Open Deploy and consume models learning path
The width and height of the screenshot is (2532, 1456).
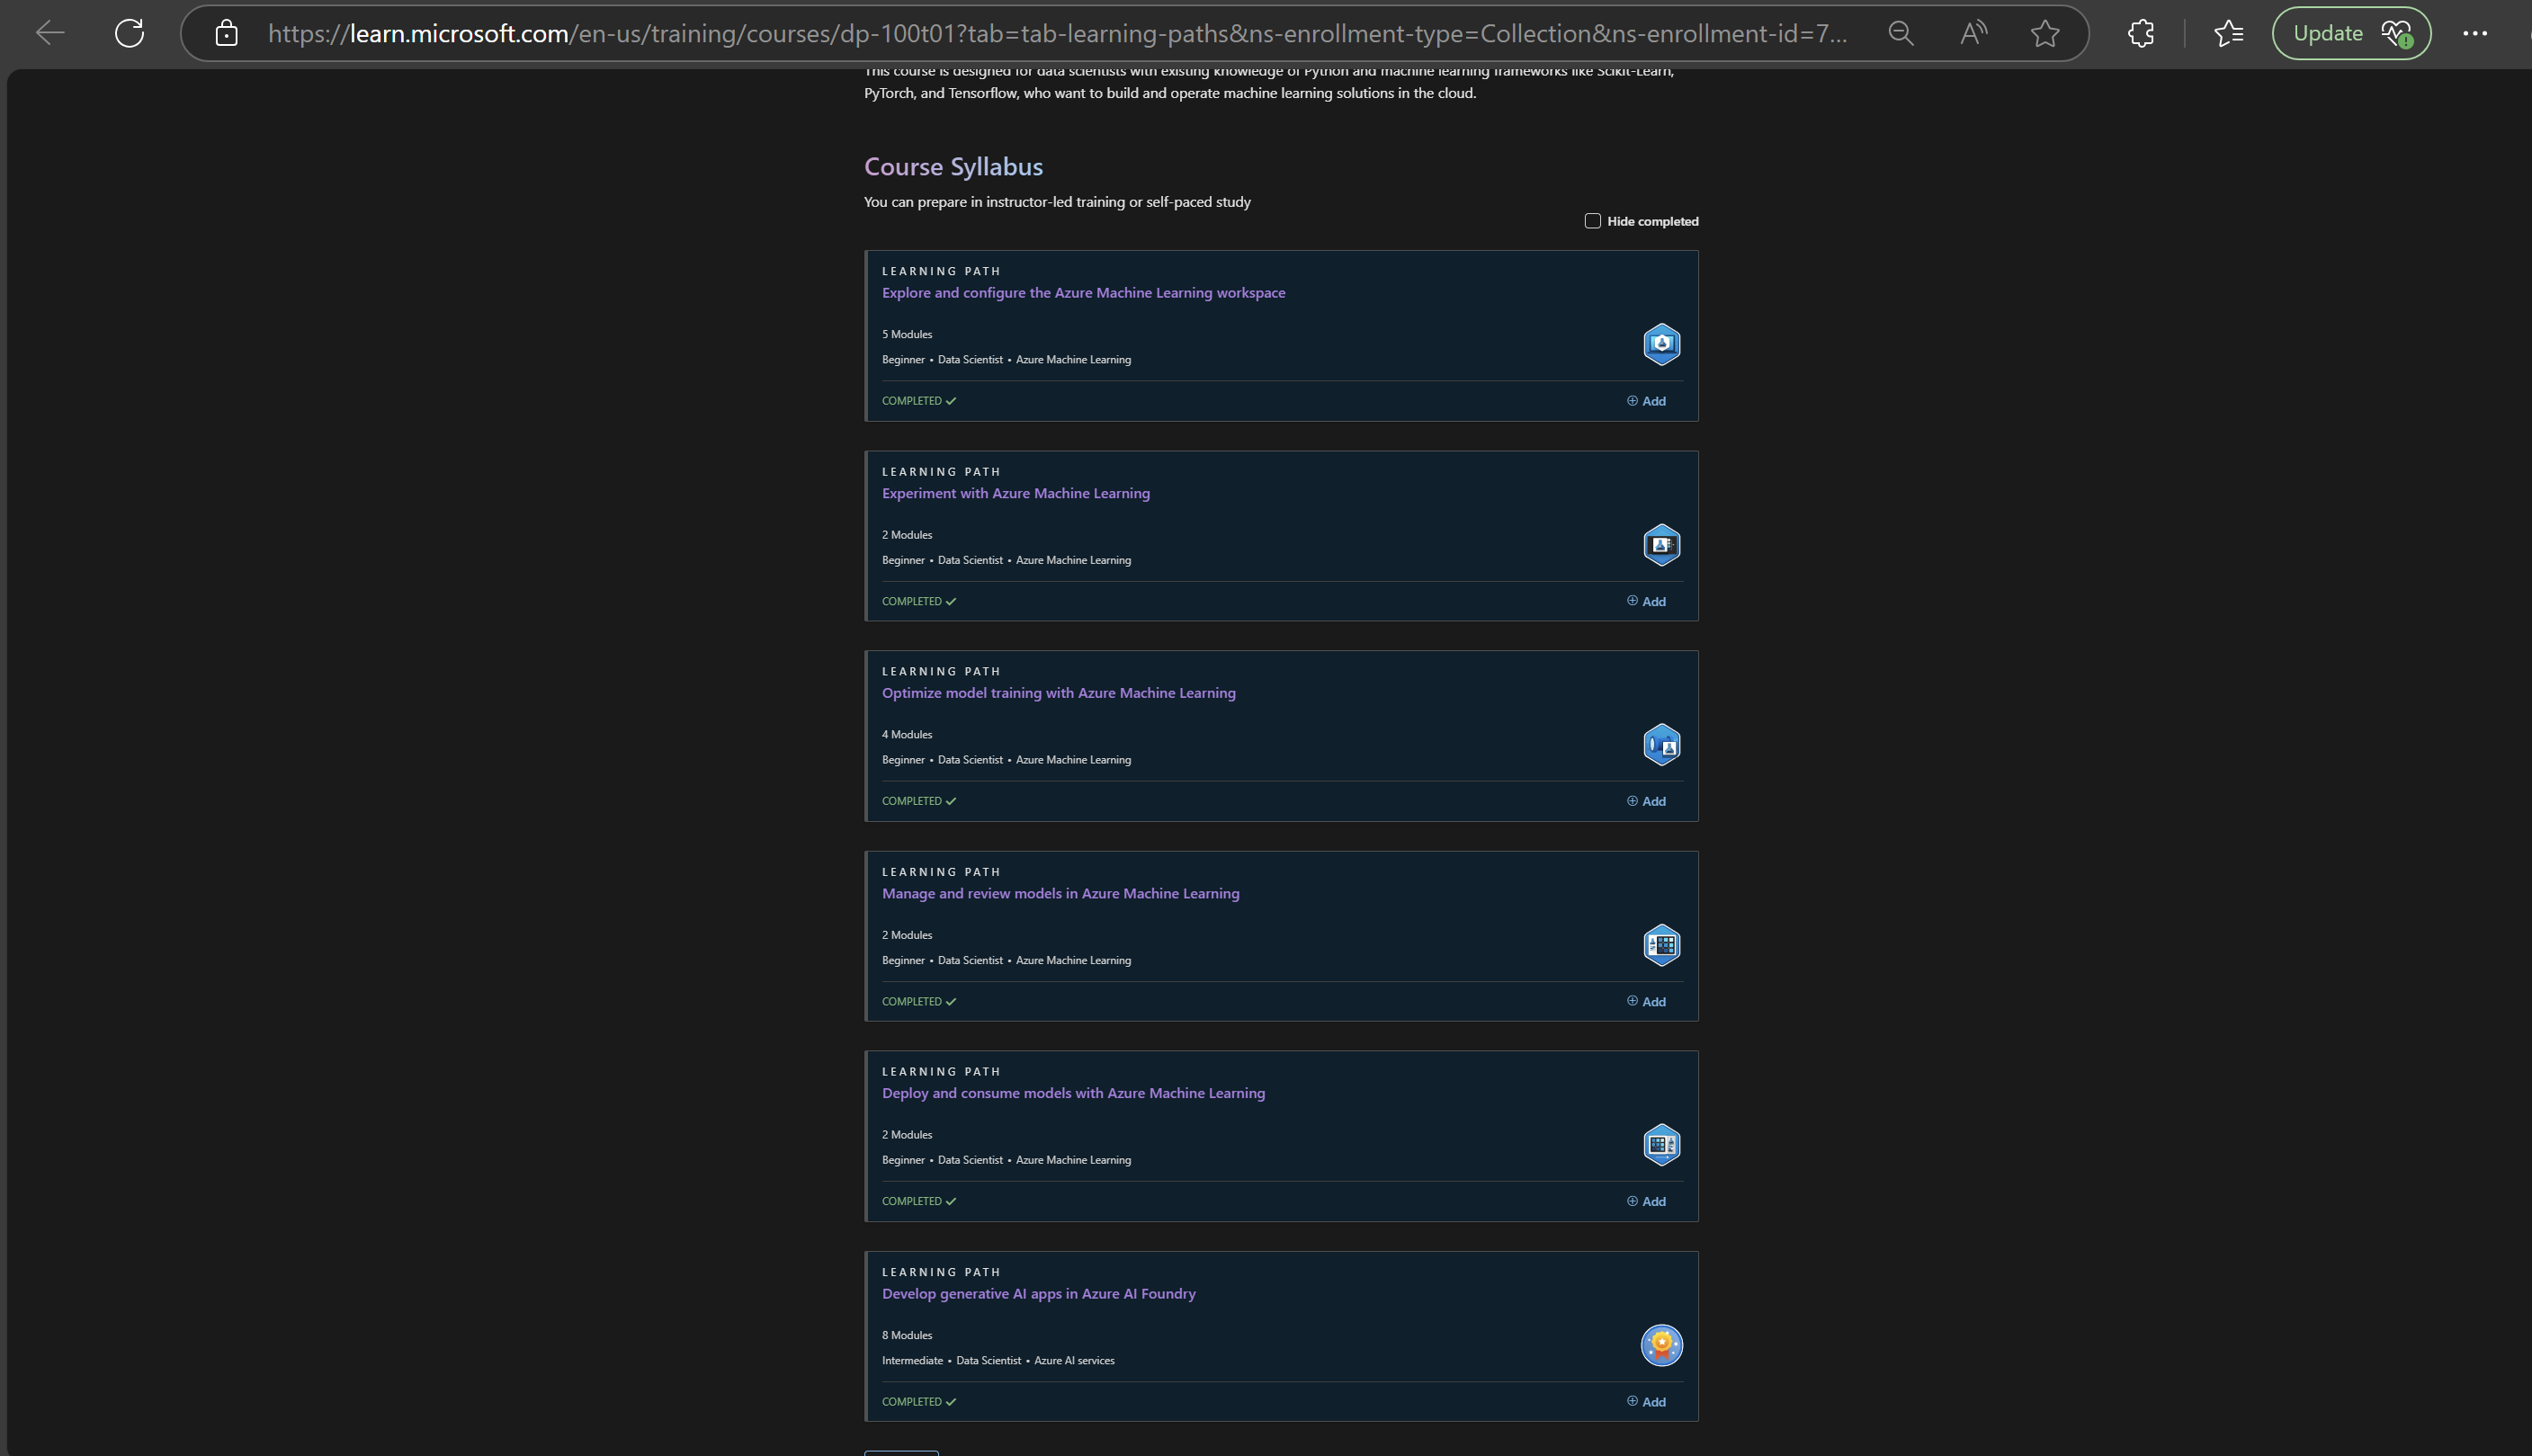(1073, 1093)
